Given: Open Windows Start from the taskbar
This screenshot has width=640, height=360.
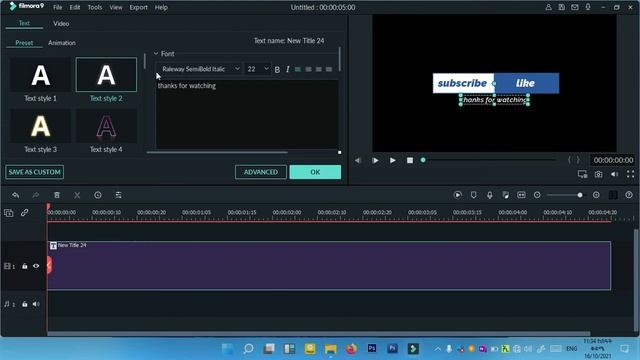Looking at the screenshot, I should (x=228, y=349).
